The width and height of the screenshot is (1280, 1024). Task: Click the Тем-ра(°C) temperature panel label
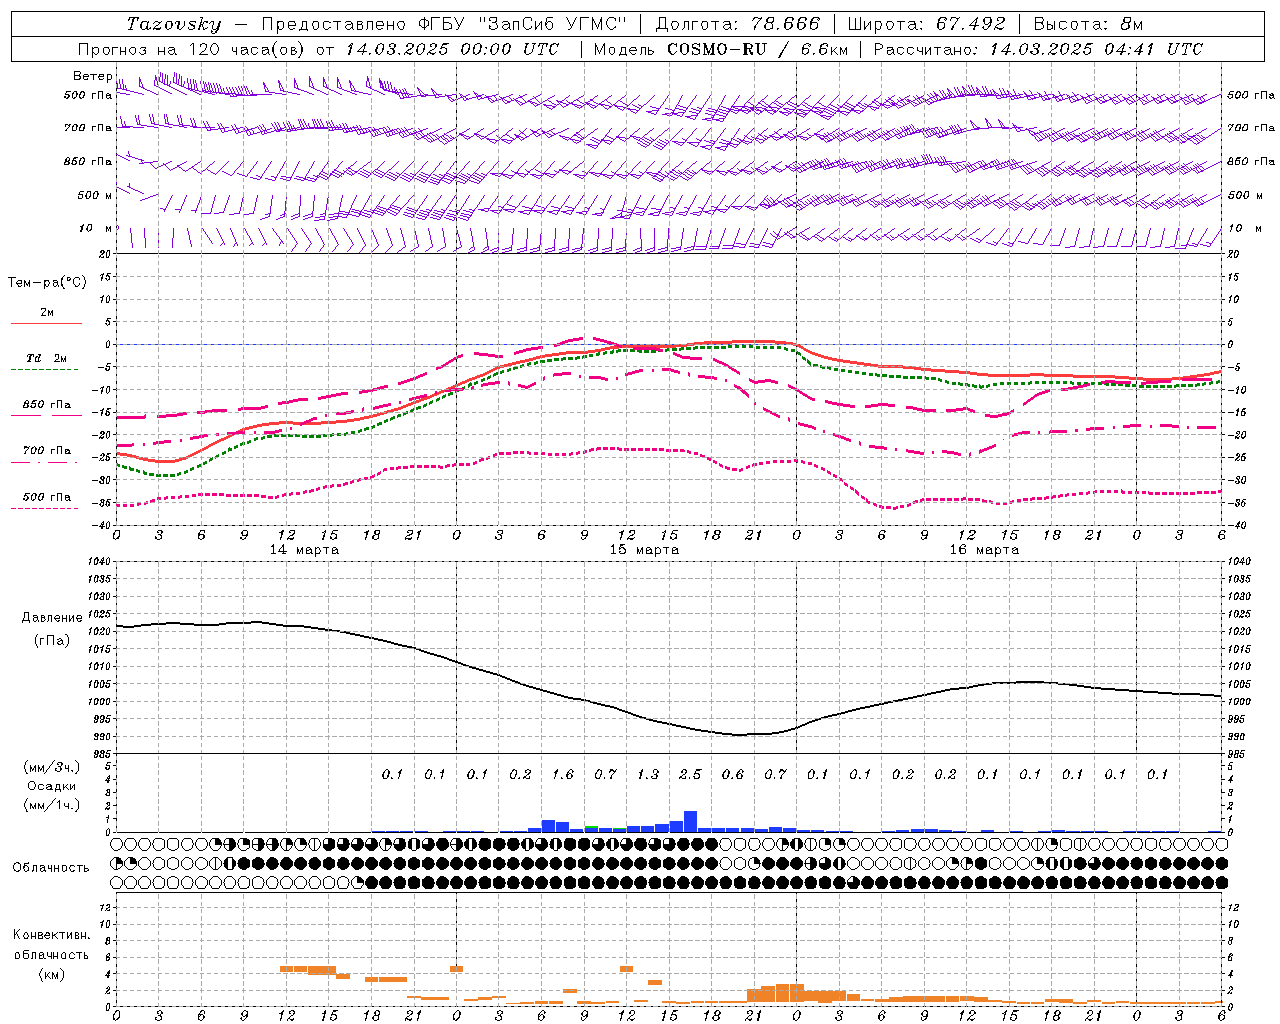click(x=47, y=283)
